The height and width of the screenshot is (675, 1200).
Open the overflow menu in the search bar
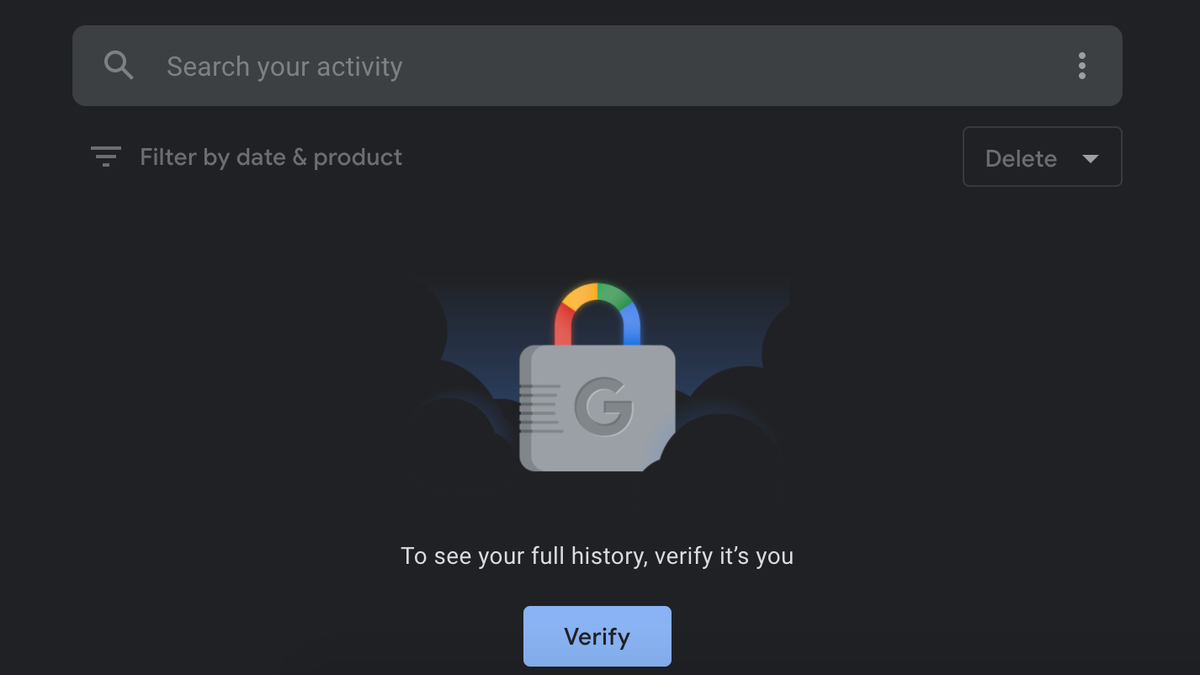(1081, 66)
